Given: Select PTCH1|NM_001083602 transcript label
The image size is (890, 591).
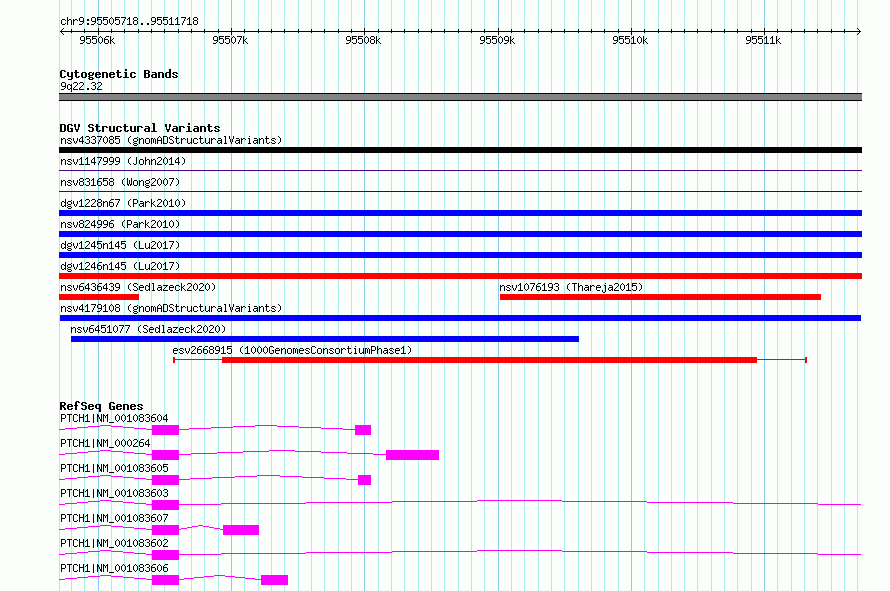Looking at the screenshot, I should 114,543.
